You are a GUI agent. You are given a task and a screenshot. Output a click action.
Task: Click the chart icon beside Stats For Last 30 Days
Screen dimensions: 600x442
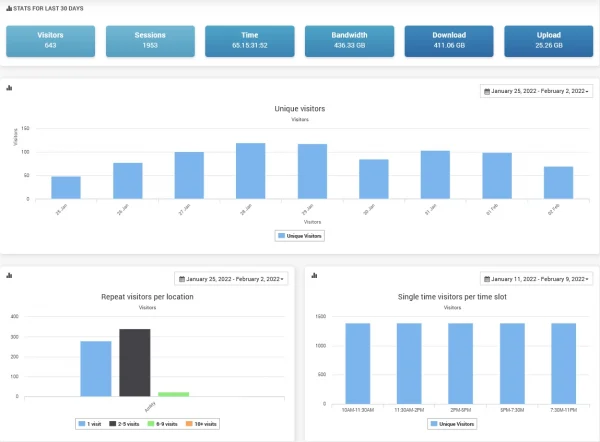point(8,8)
